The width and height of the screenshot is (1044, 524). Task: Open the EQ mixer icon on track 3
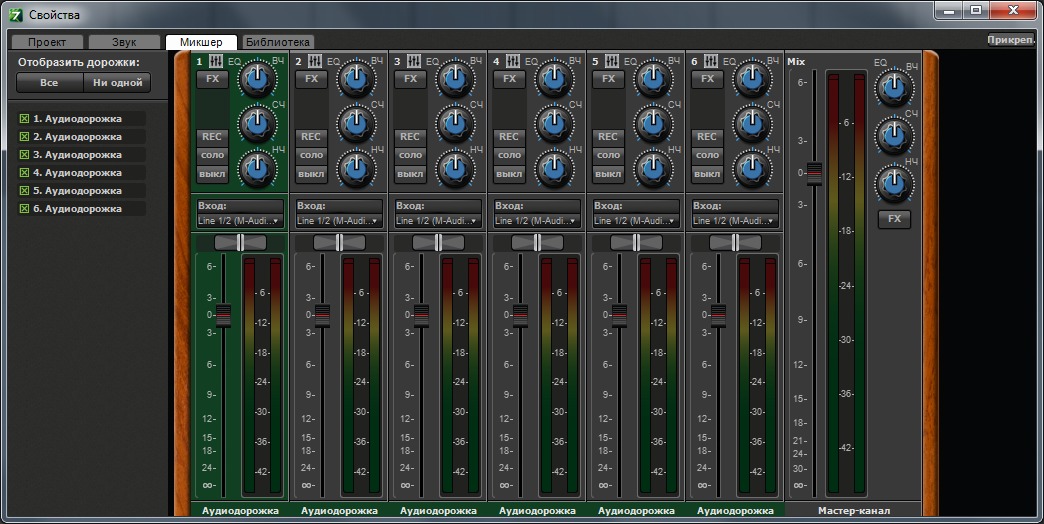pyautogui.click(x=413, y=61)
